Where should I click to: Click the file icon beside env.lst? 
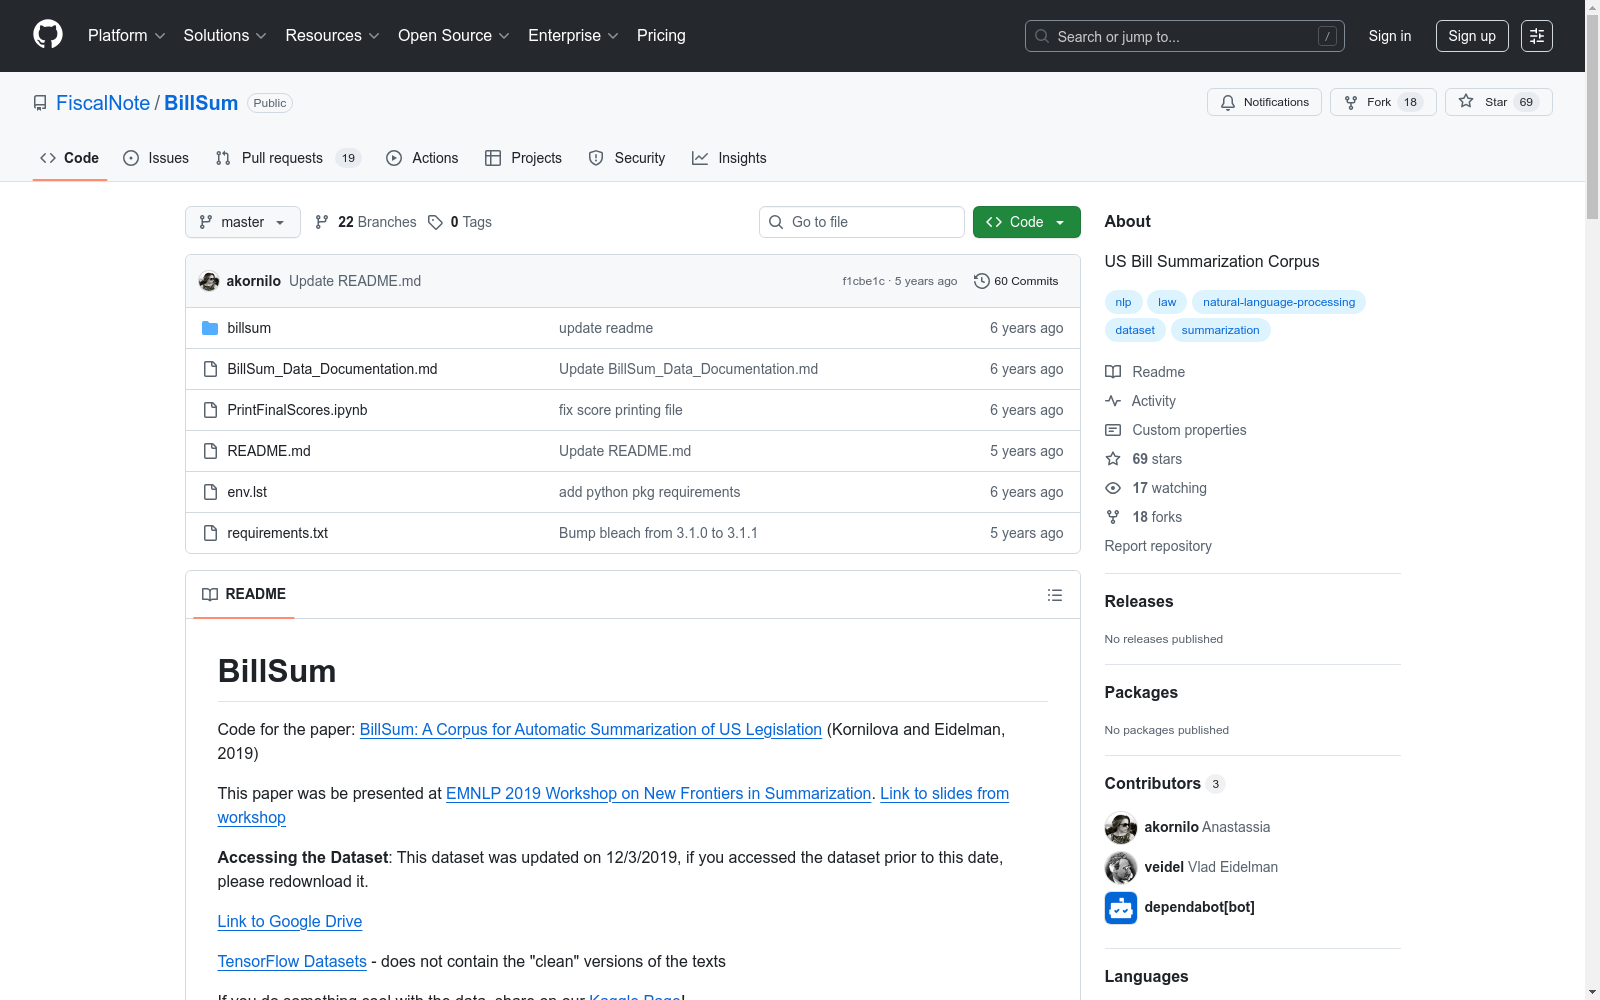point(210,492)
